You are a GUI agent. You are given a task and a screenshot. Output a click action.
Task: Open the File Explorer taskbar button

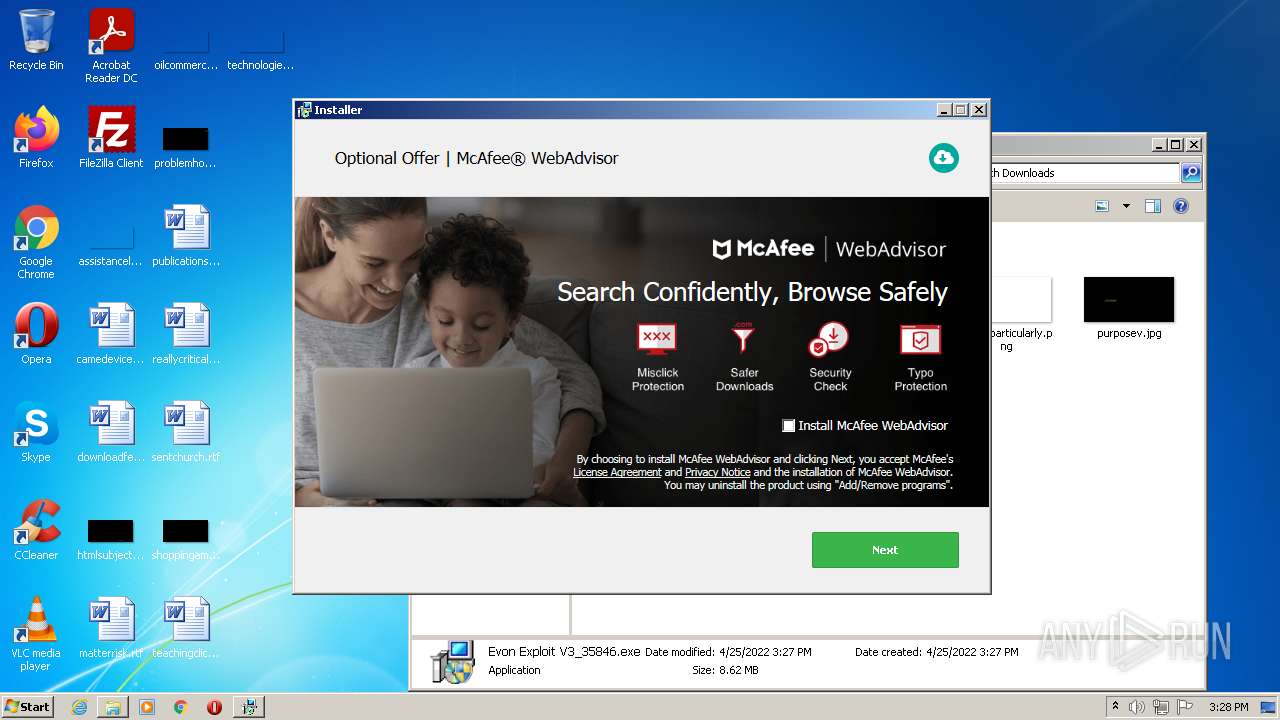point(113,707)
